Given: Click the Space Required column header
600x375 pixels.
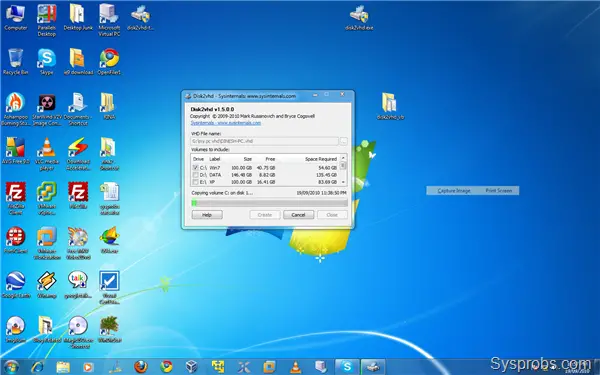Looking at the screenshot, I should 321,159.
